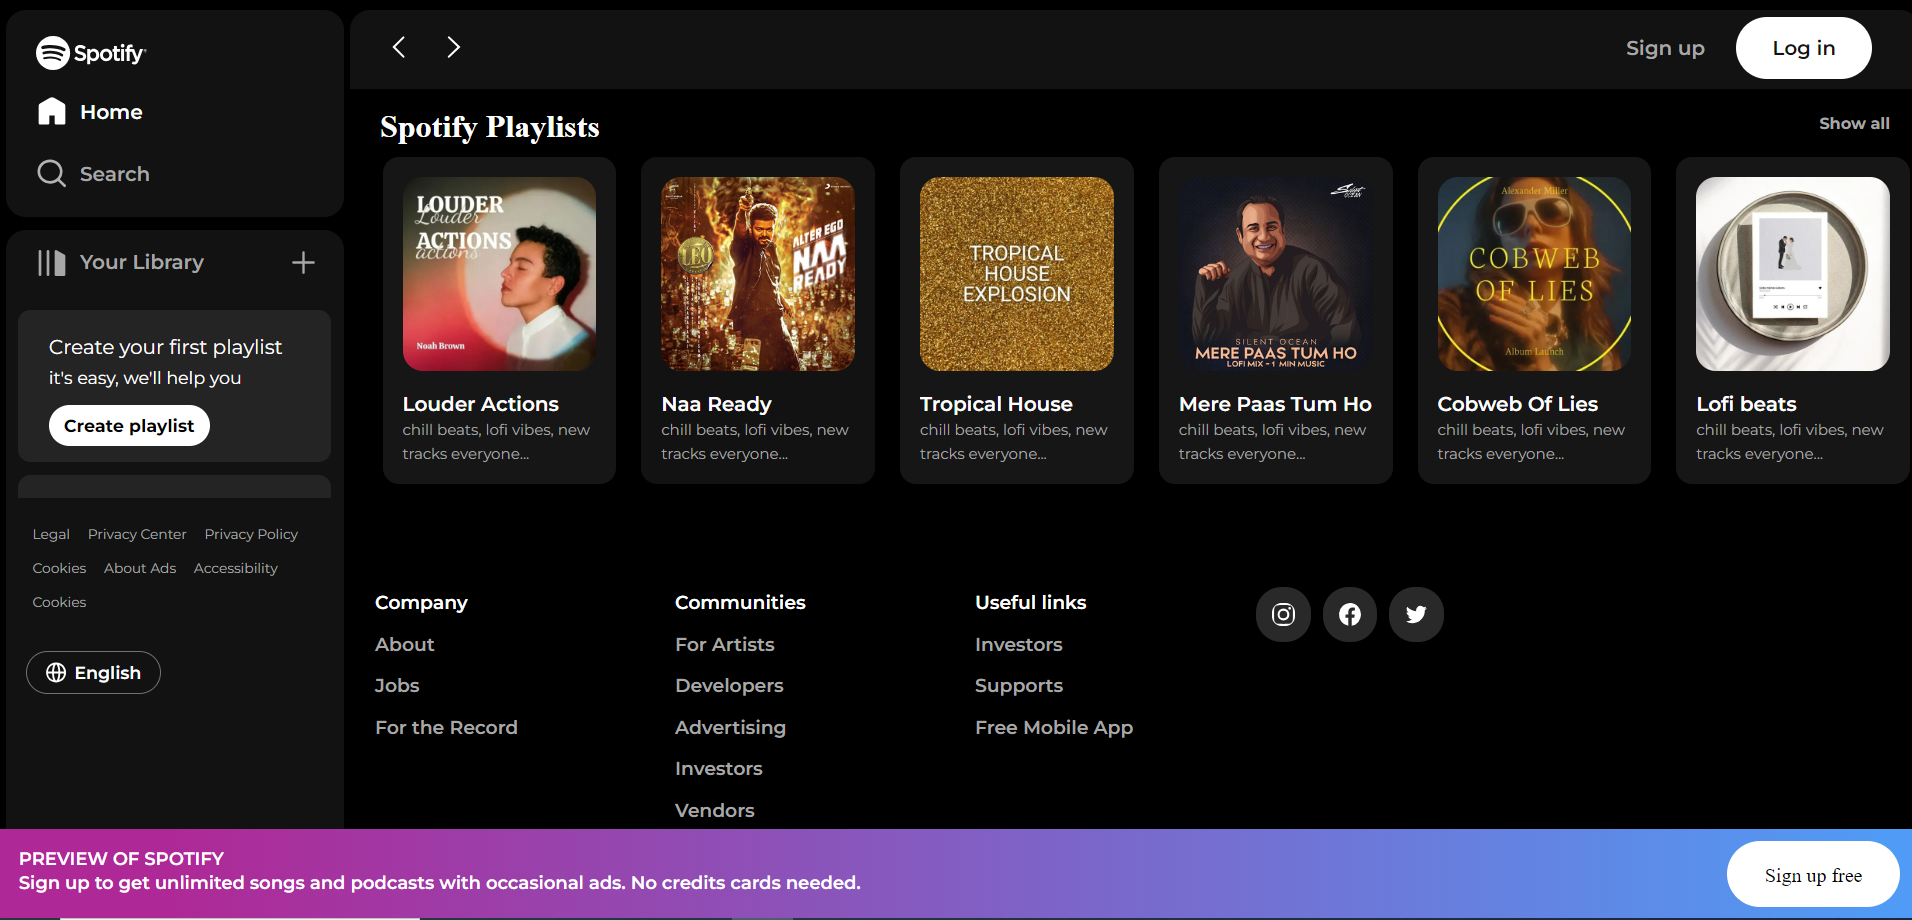Open Supports under Useful links

tap(1019, 685)
